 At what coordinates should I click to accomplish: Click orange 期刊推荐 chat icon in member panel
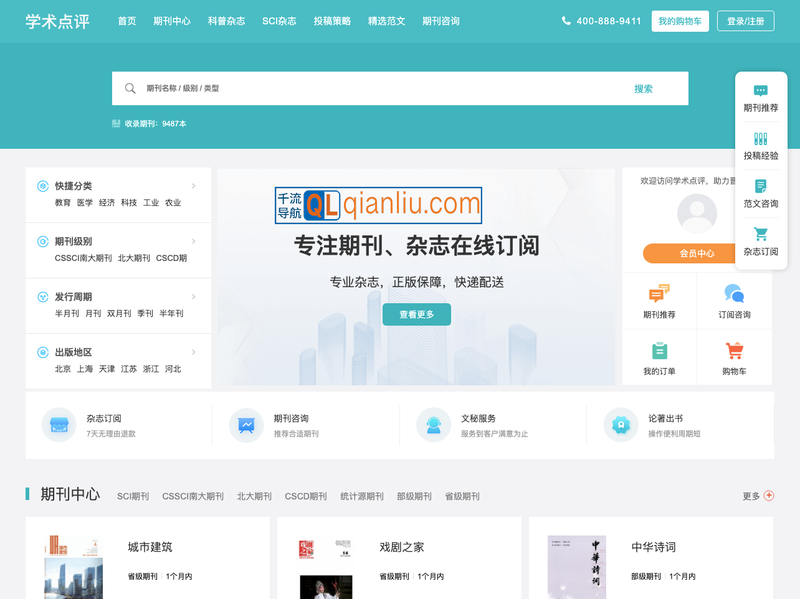point(657,293)
